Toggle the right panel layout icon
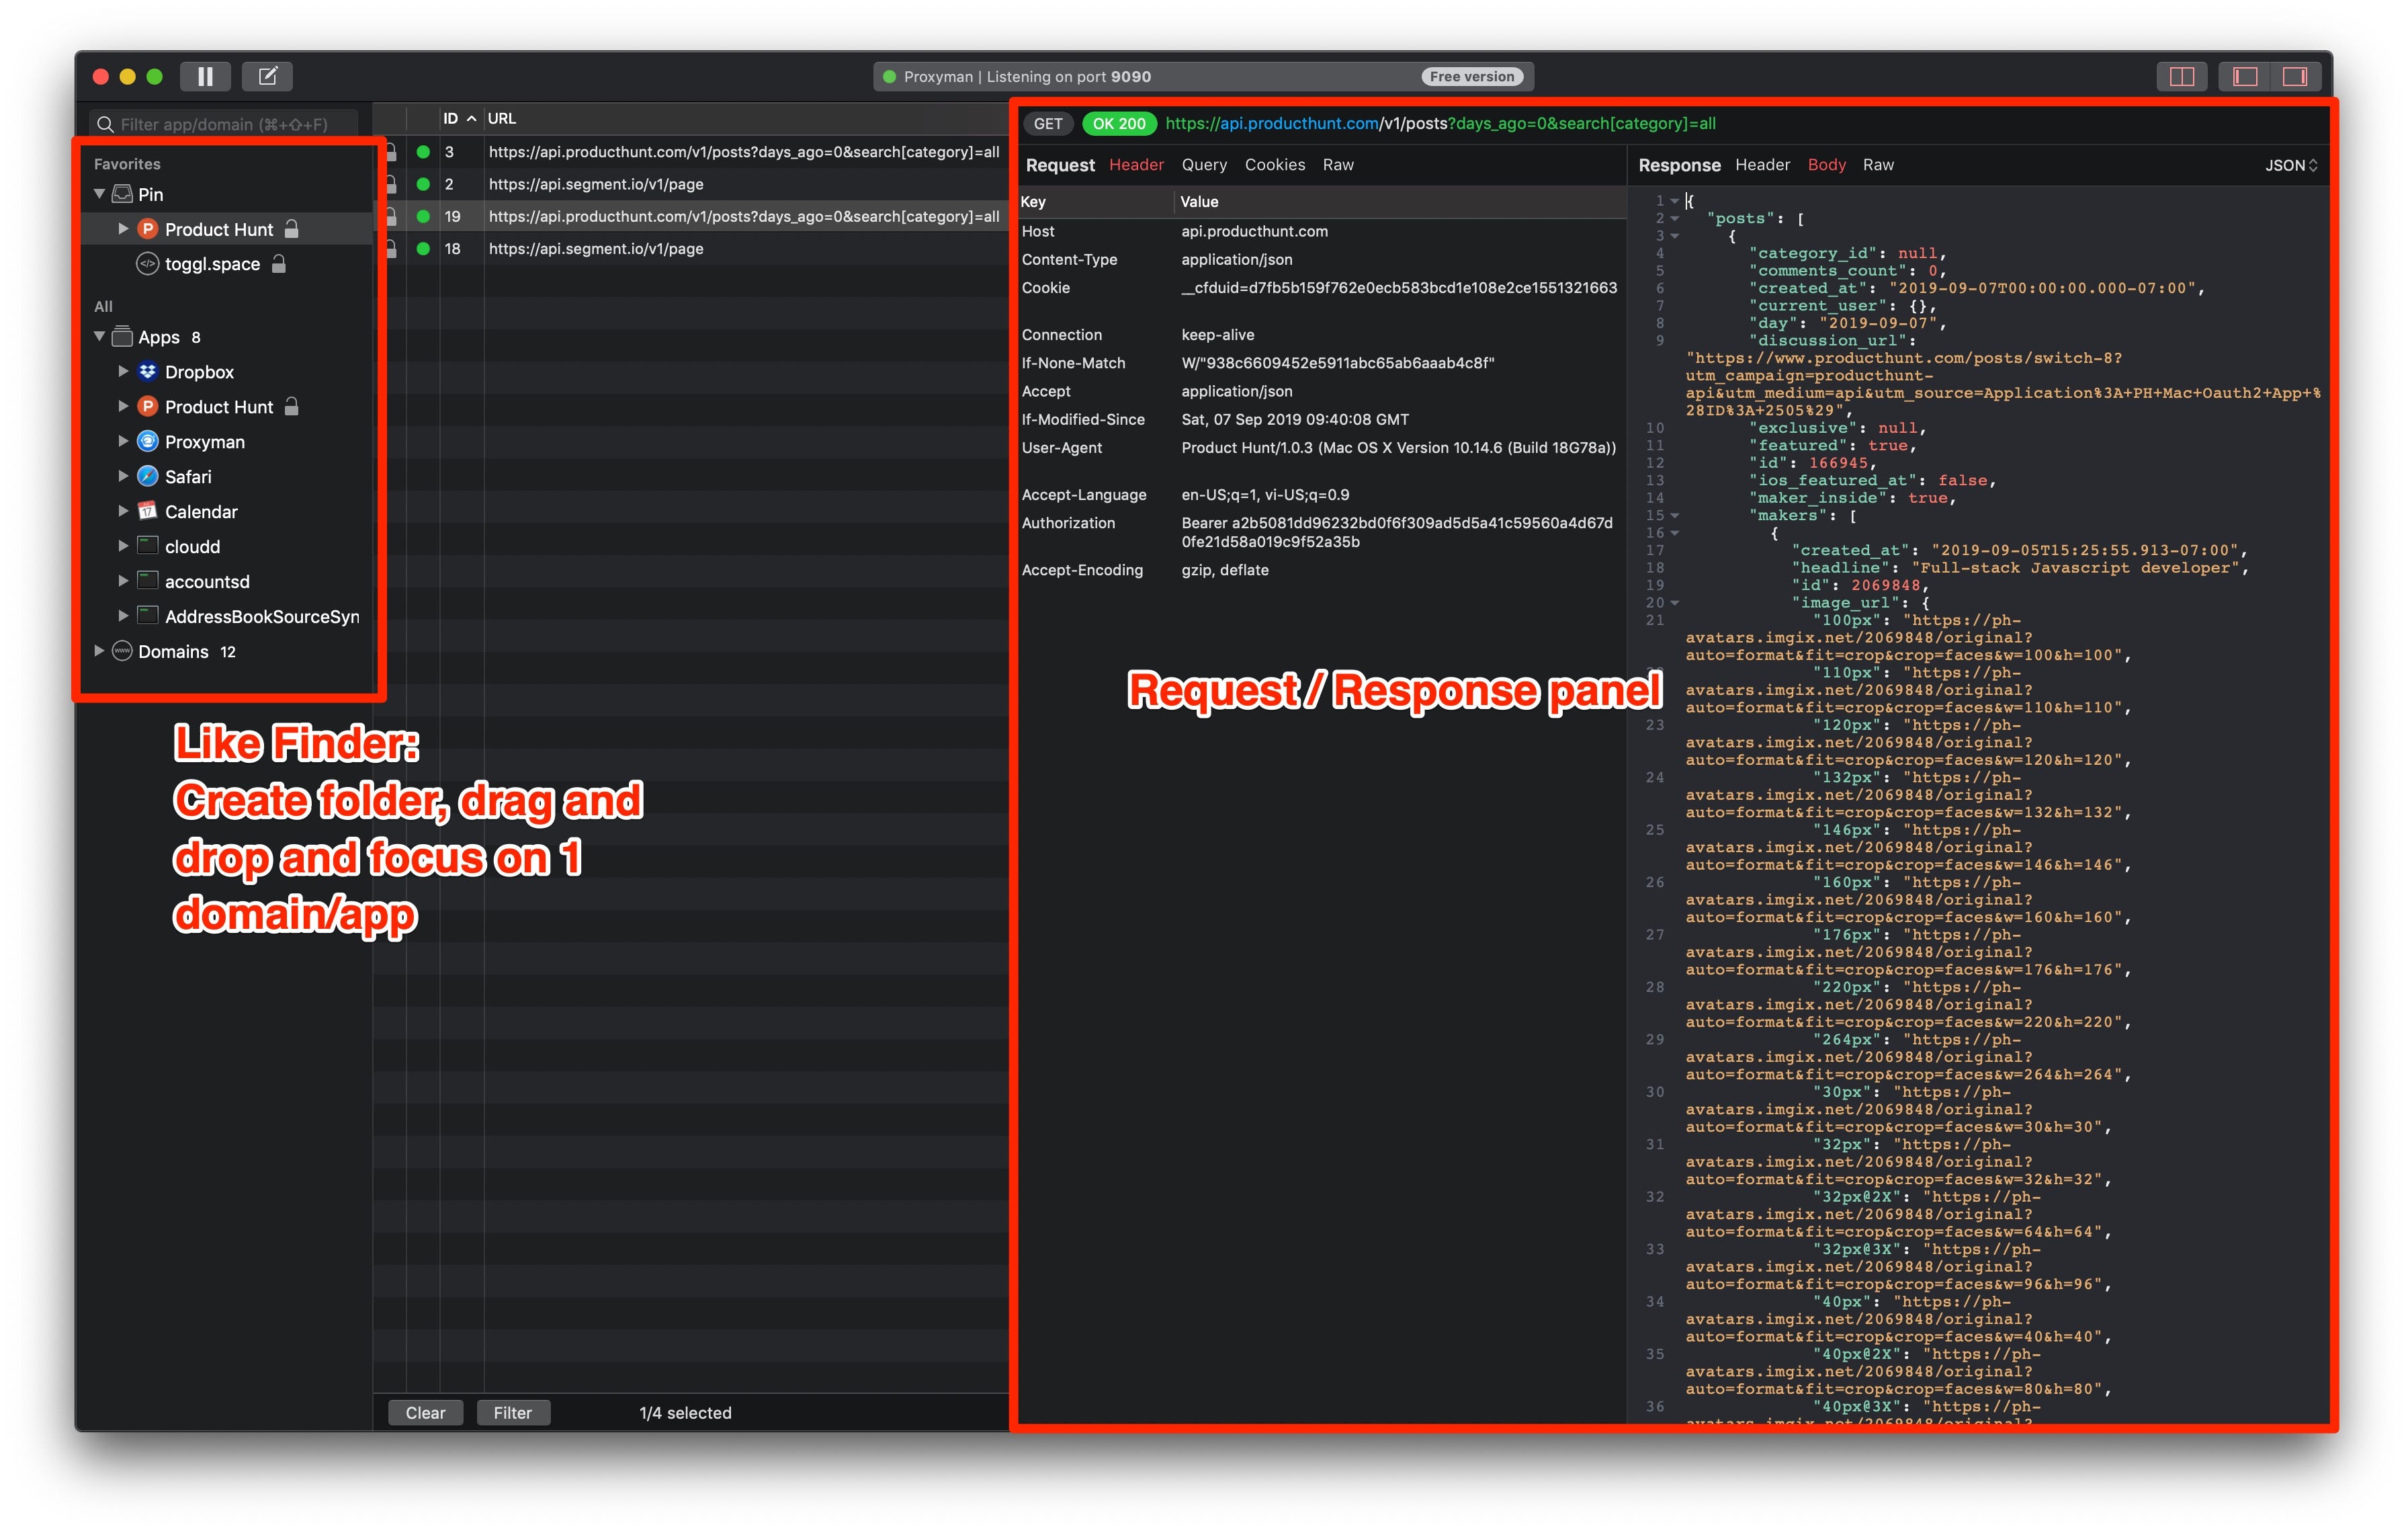Screen dimensions: 2408x1531 2295,77
